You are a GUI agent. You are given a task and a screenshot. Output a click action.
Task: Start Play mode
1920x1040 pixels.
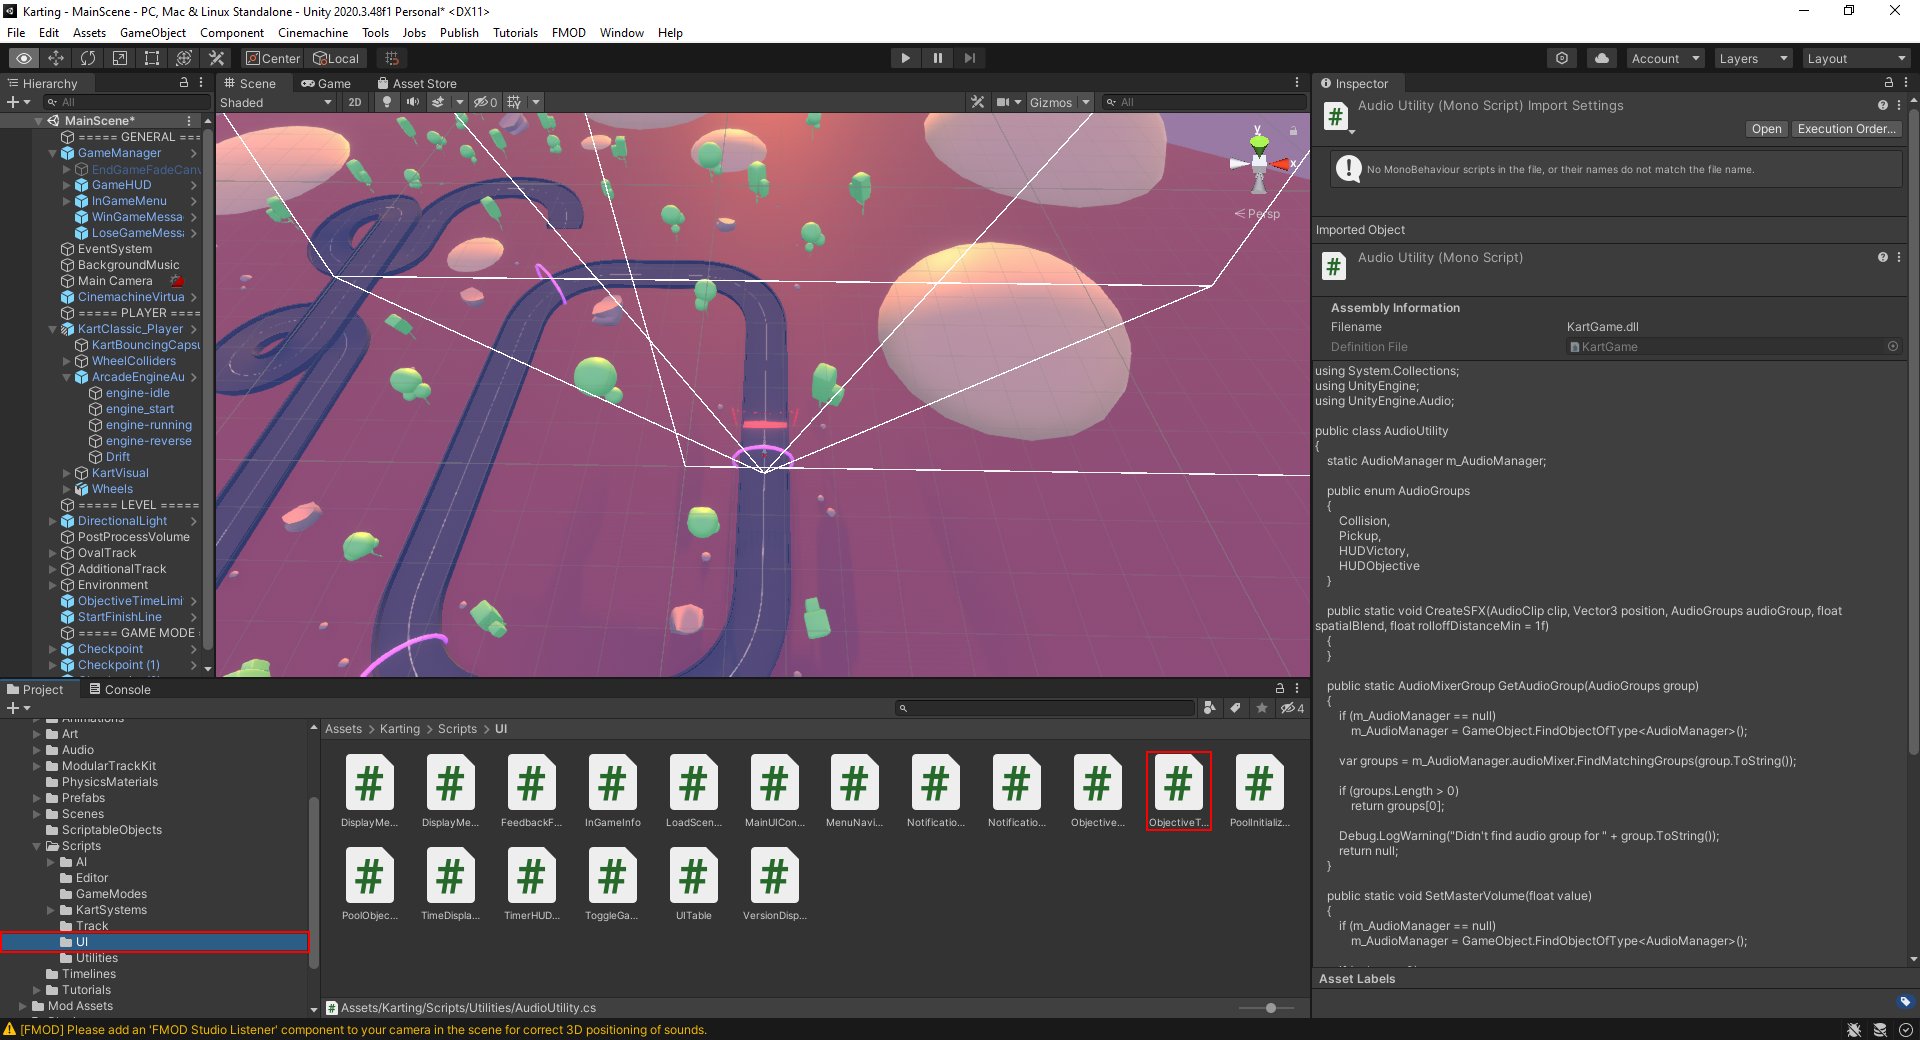905,58
